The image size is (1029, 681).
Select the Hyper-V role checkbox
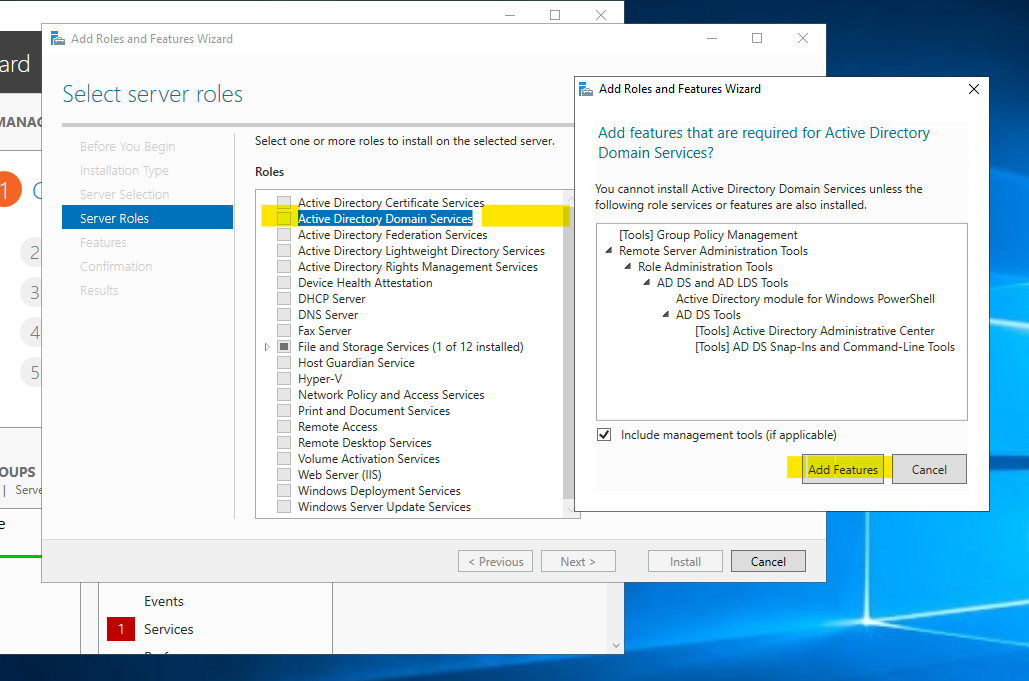click(x=284, y=379)
